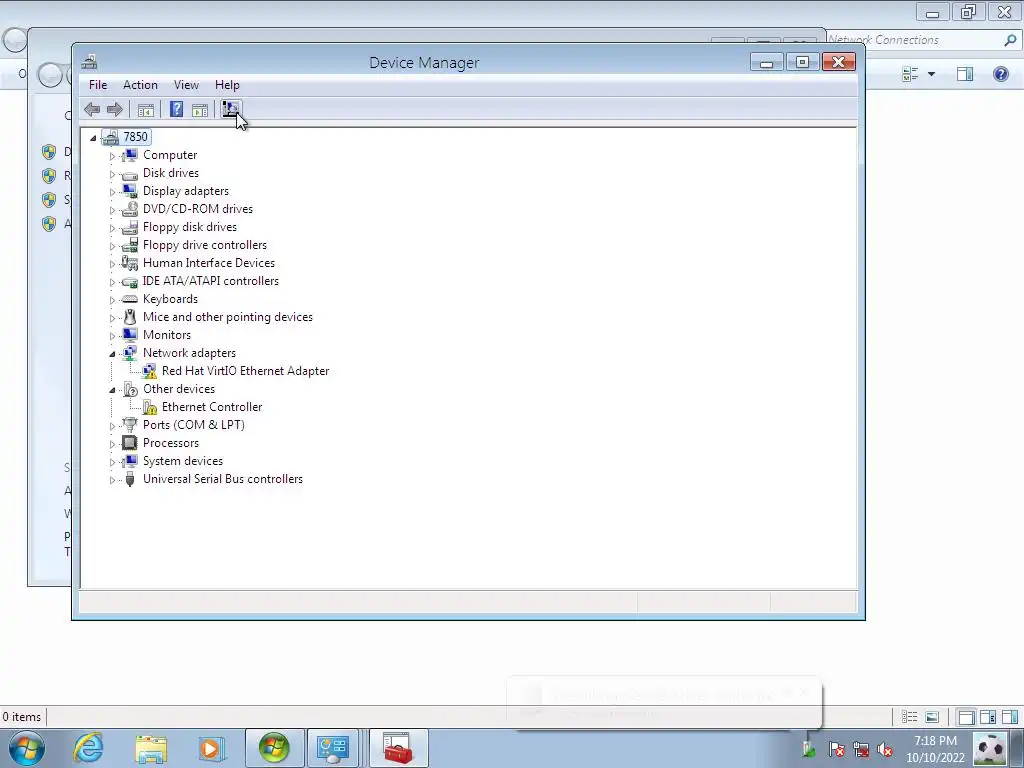The width and height of the screenshot is (1024, 768).
Task: Click the Back arrow in Device Manager toolbar
Action: pyautogui.click(x=92, y=110)
